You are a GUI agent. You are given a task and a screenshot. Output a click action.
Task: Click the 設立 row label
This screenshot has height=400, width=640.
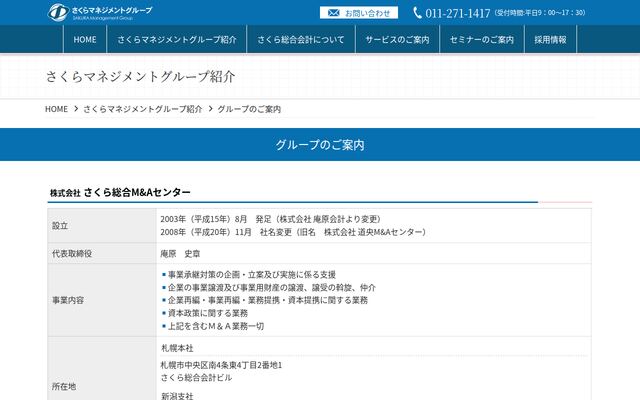60,226
